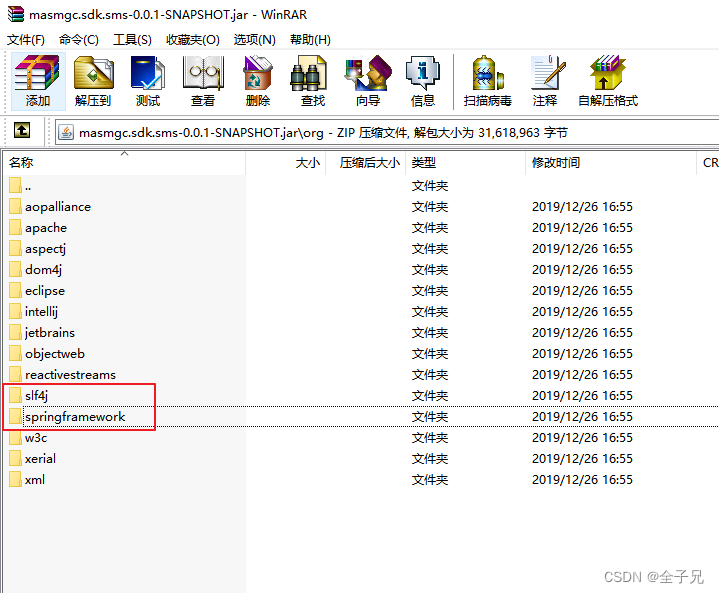This screenshot has width=719, height=593.
Task: Click the Virus Scan (扫描病毒) icon
Action: pos(487,81)
